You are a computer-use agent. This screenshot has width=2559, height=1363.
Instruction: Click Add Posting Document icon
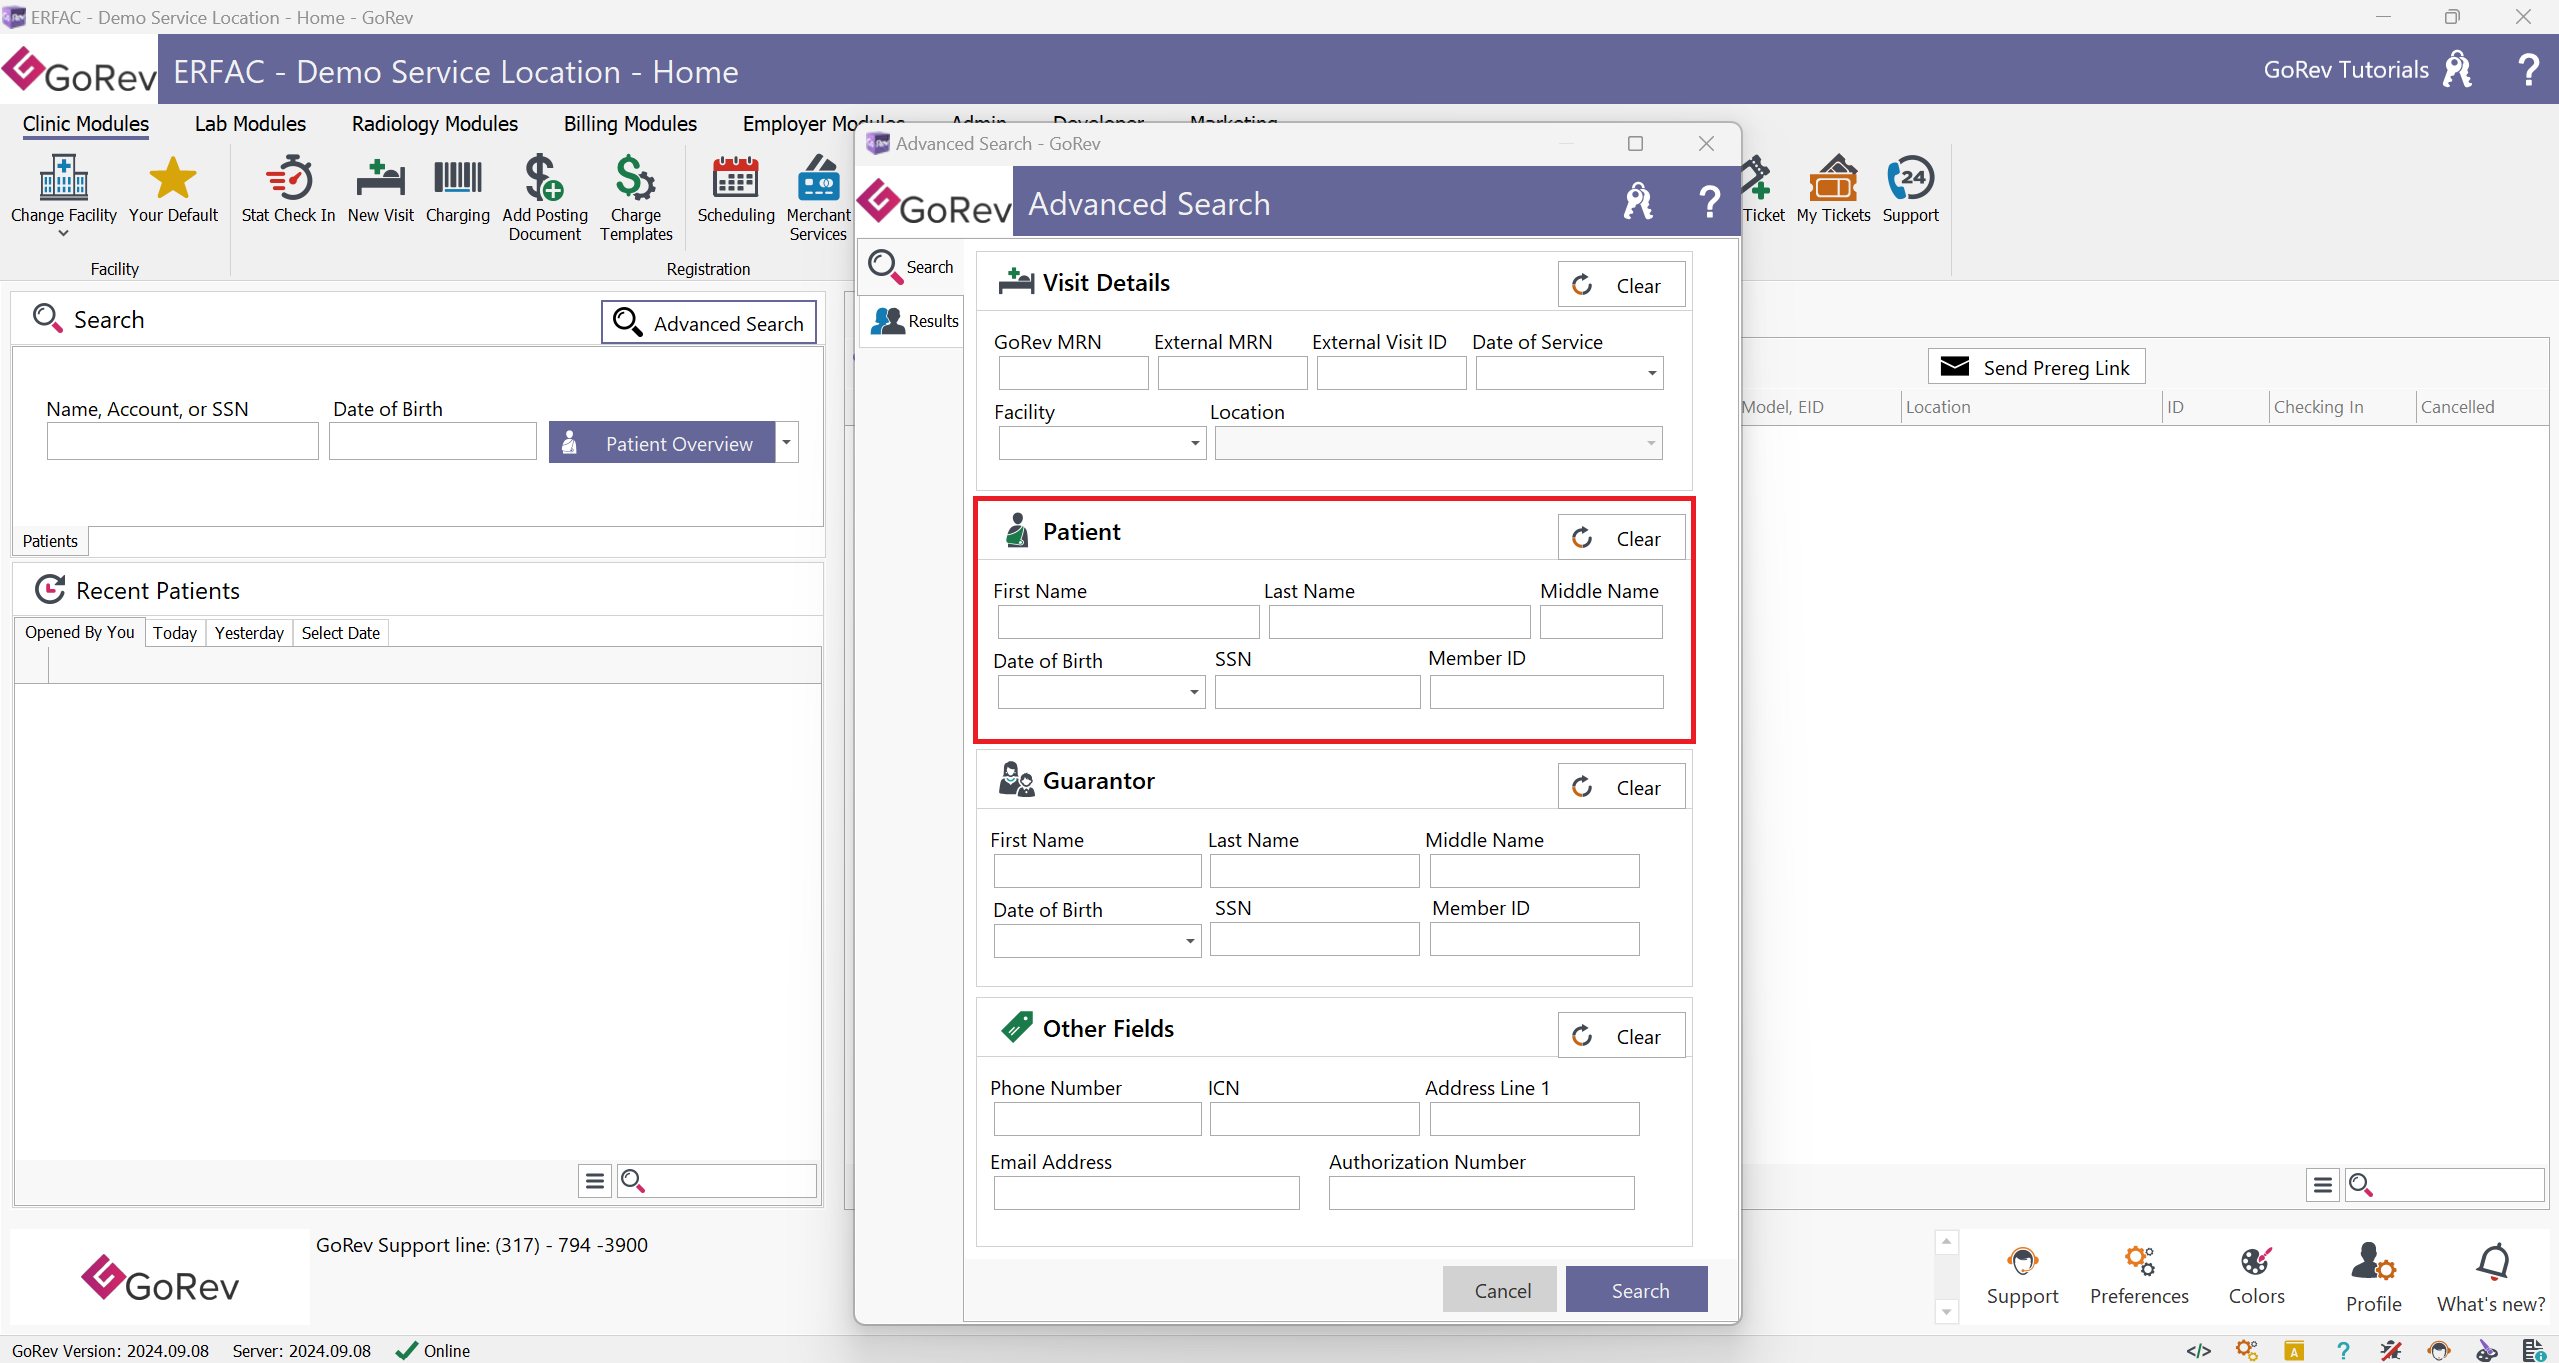544,179
